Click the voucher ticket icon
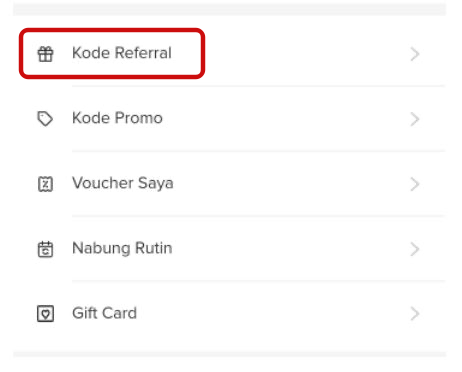Viewport: 462px width, 372px height. [x=45, y=184]
